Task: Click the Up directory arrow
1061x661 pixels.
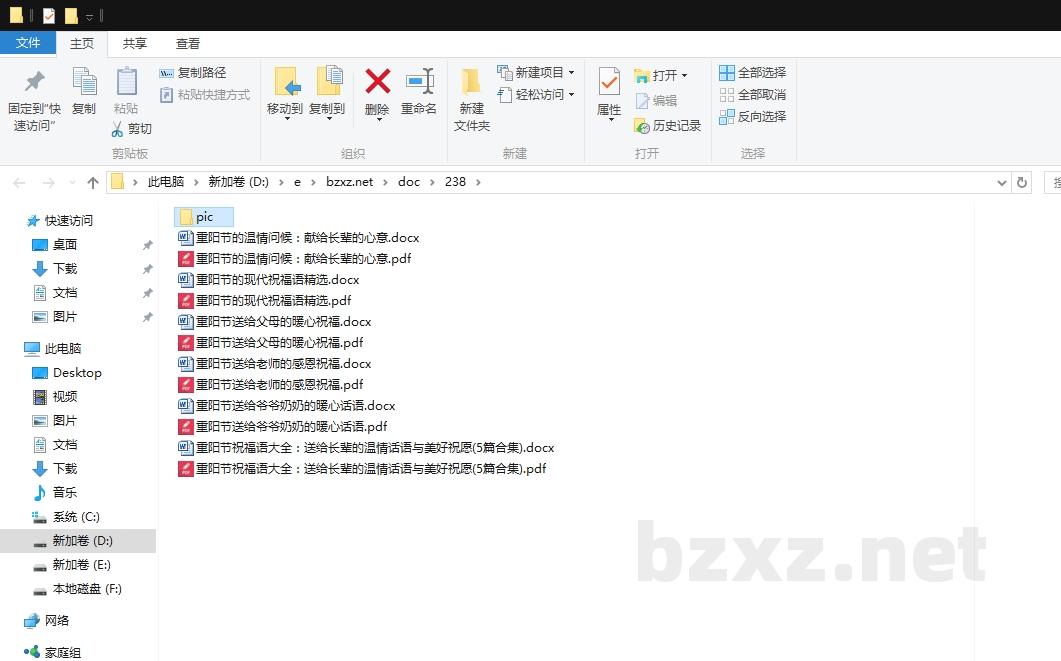Action: click(93, 182)
